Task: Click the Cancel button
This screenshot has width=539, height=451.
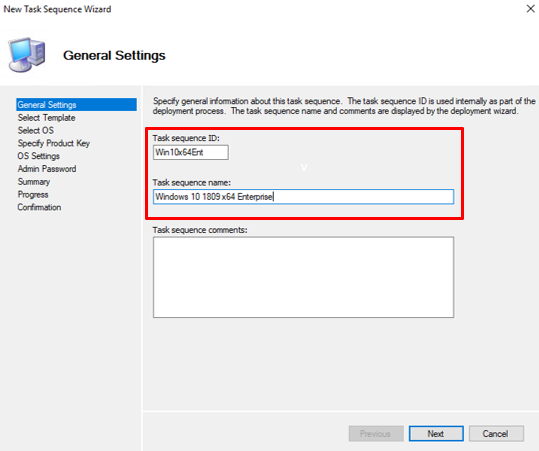Action: (496, 433)
